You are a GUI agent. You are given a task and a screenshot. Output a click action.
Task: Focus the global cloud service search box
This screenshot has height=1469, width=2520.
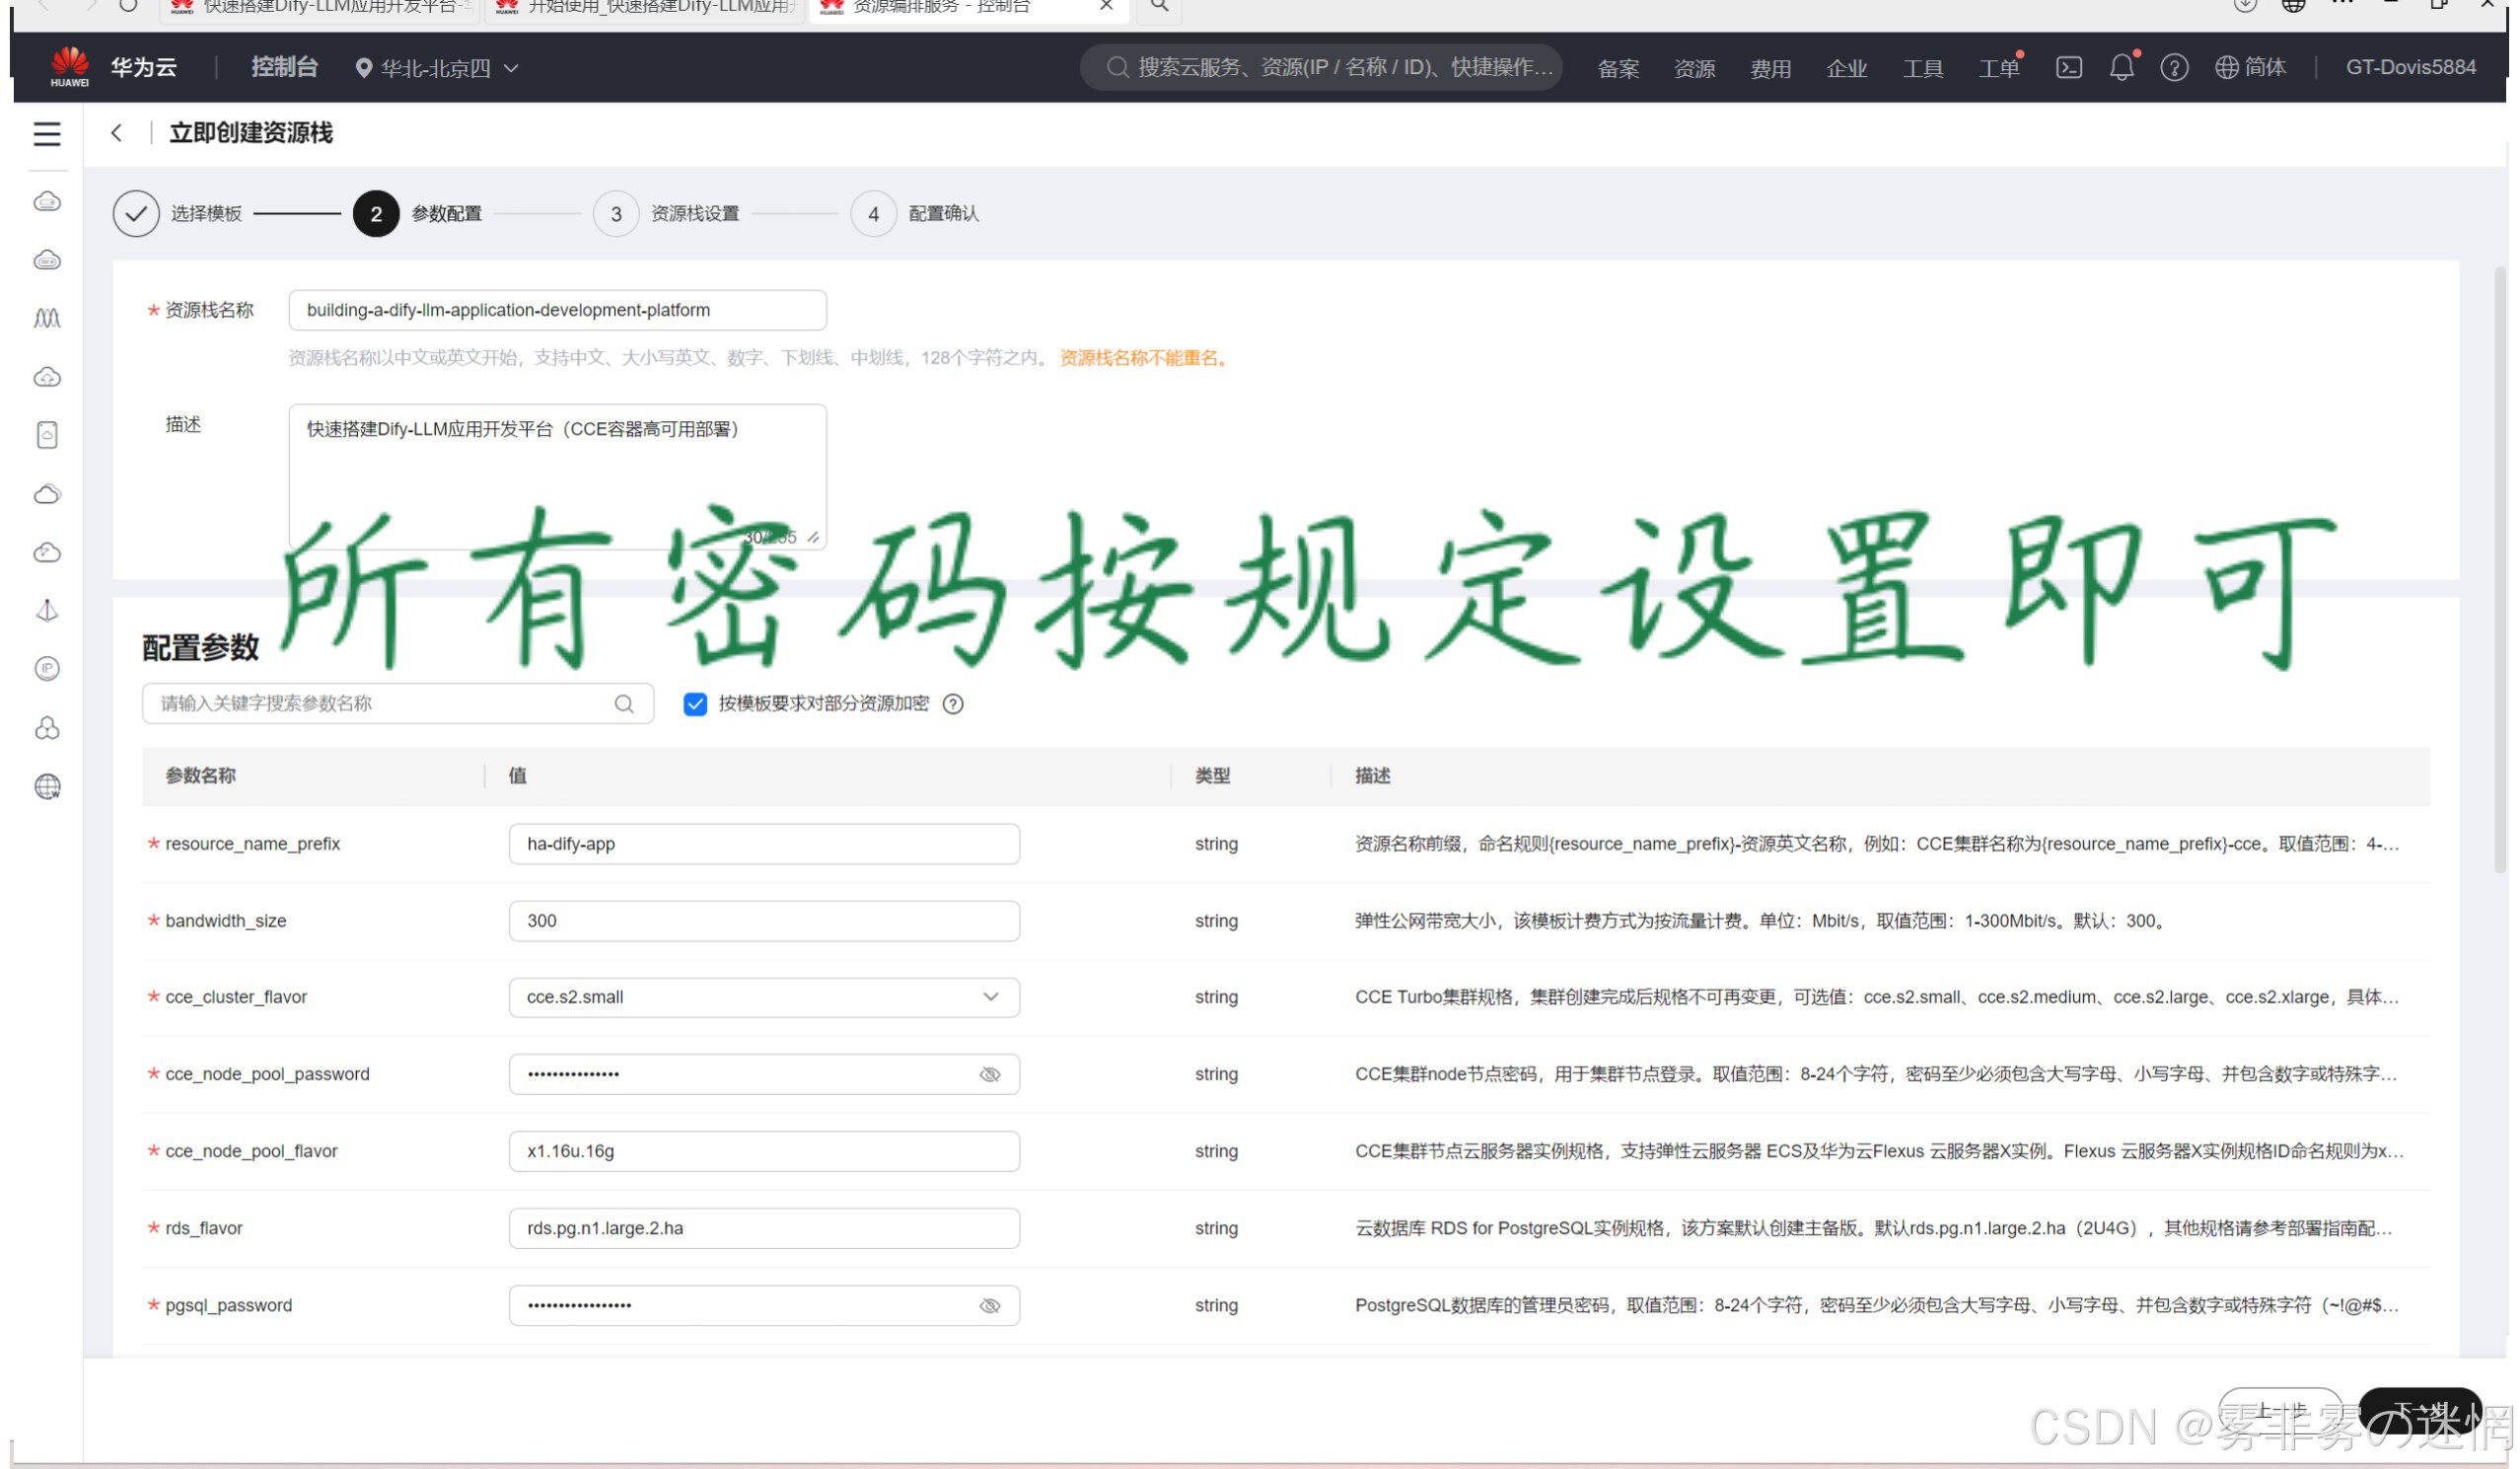pyautogui.click(x=1321, y=67)
